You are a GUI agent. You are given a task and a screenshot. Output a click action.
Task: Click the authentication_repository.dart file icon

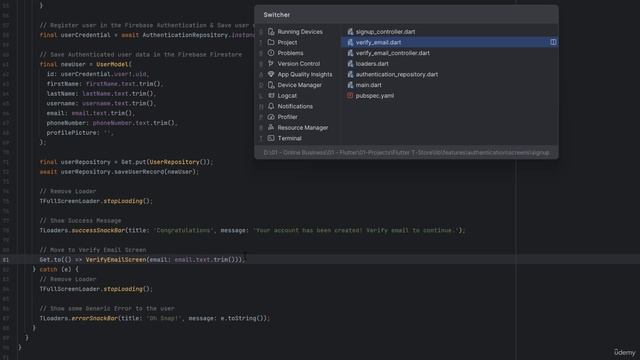click(350, 74)
